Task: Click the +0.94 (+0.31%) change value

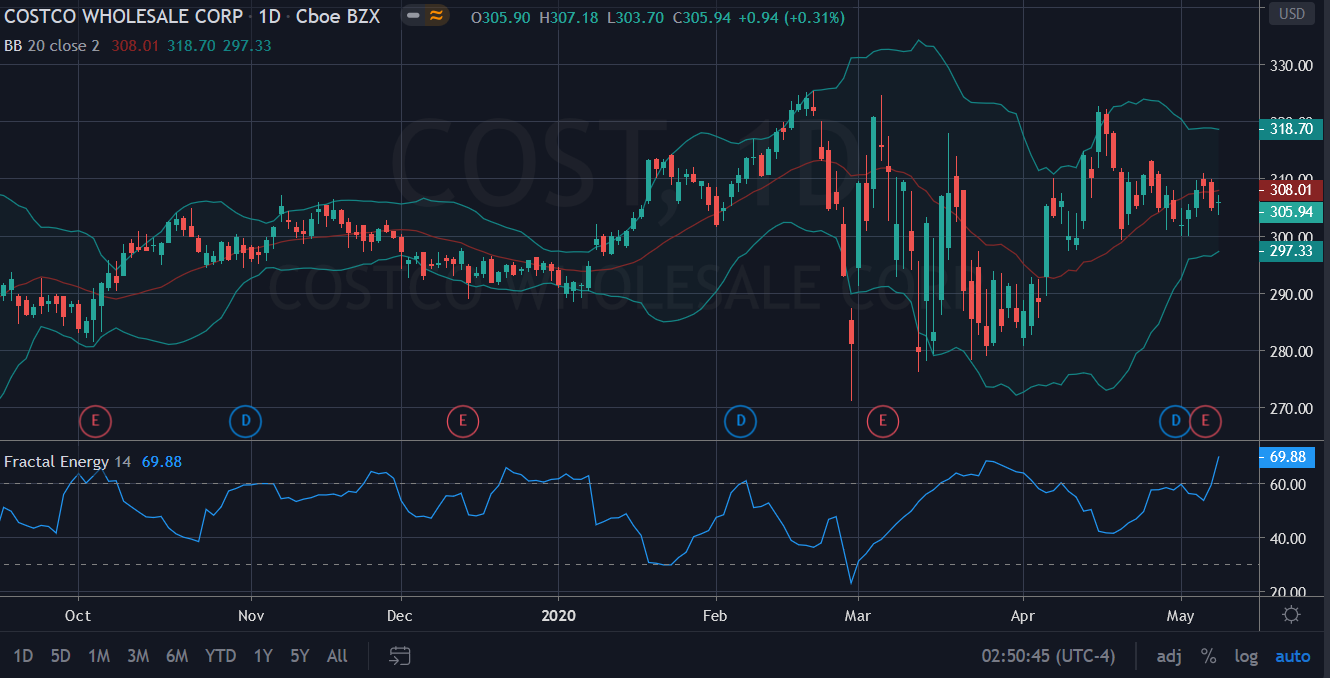Action: click(x=791, y=18)
